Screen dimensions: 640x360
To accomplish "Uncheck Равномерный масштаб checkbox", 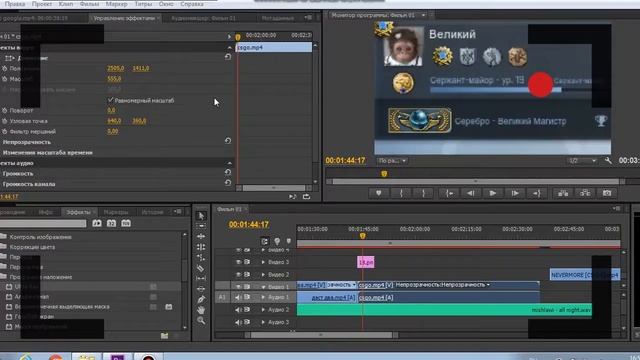I will point(110,100).
